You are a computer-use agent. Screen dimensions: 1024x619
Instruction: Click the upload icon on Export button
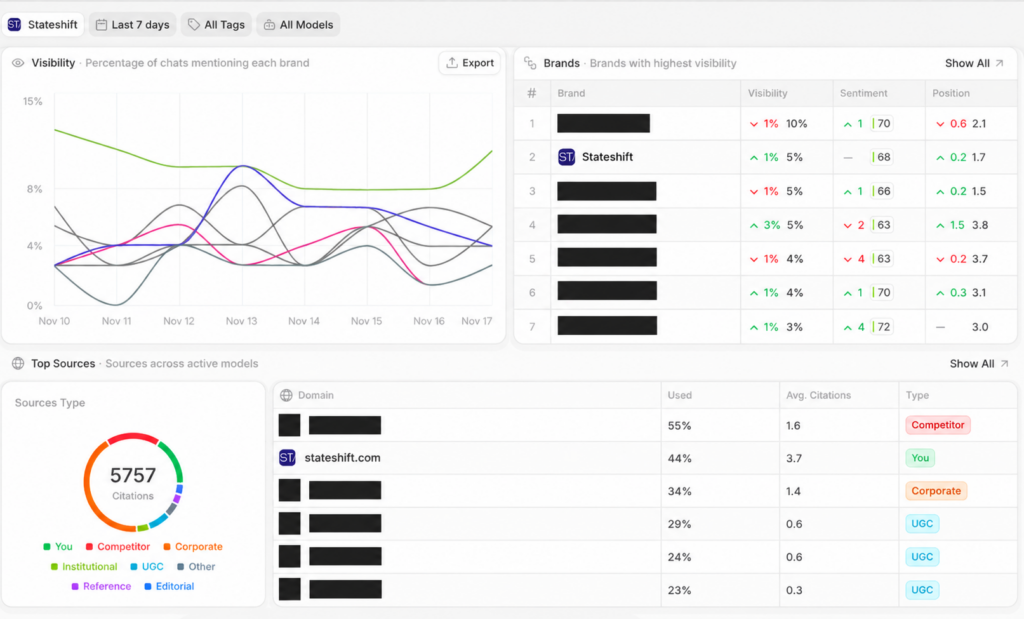coord(451,63)
